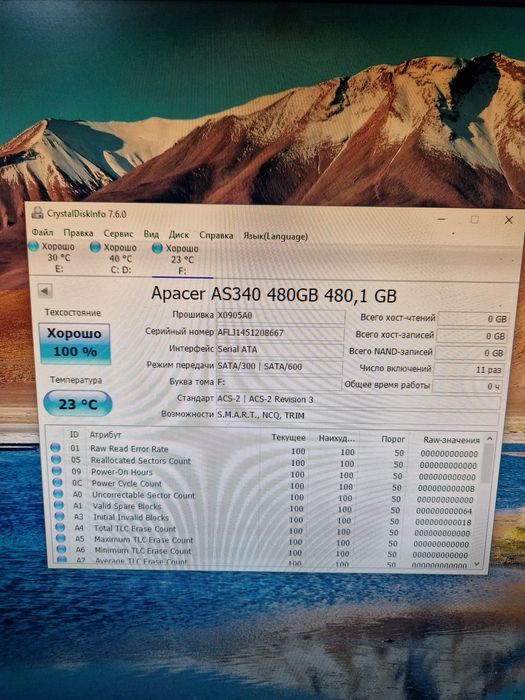Open the Сервис menu
525x700 pixels.
118,233
